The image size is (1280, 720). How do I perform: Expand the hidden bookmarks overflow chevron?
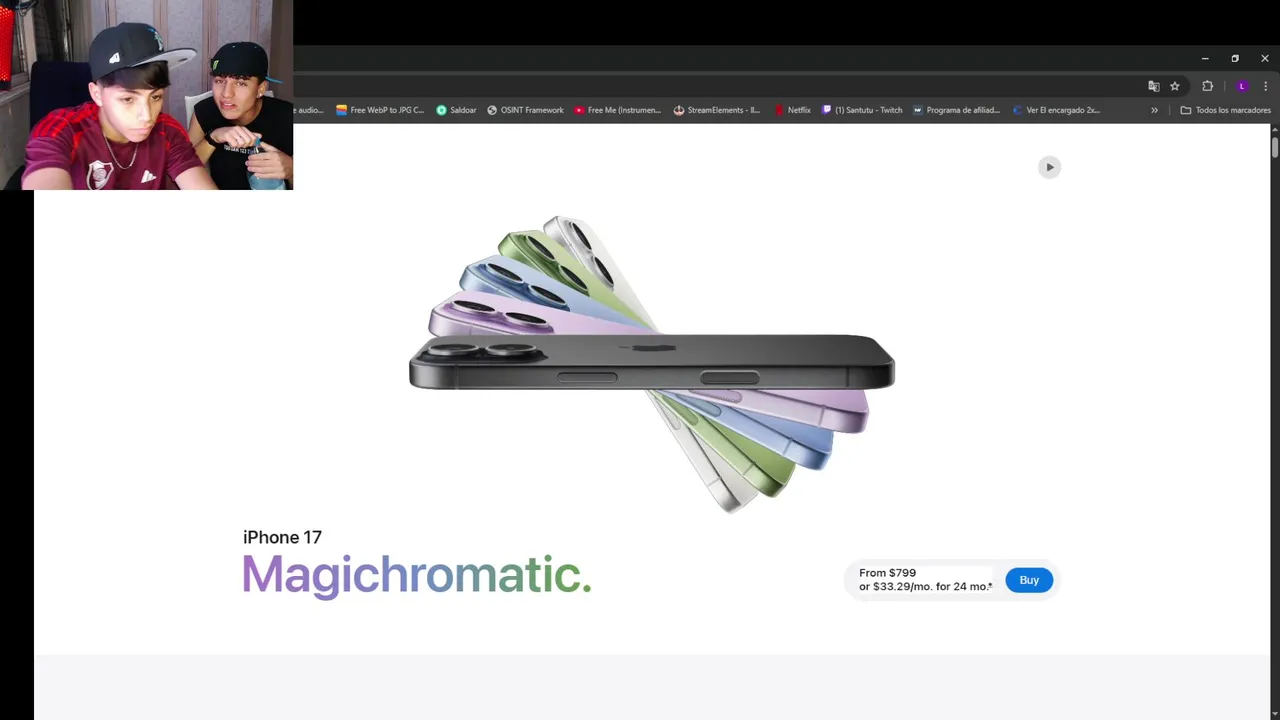coord(1154,110)
